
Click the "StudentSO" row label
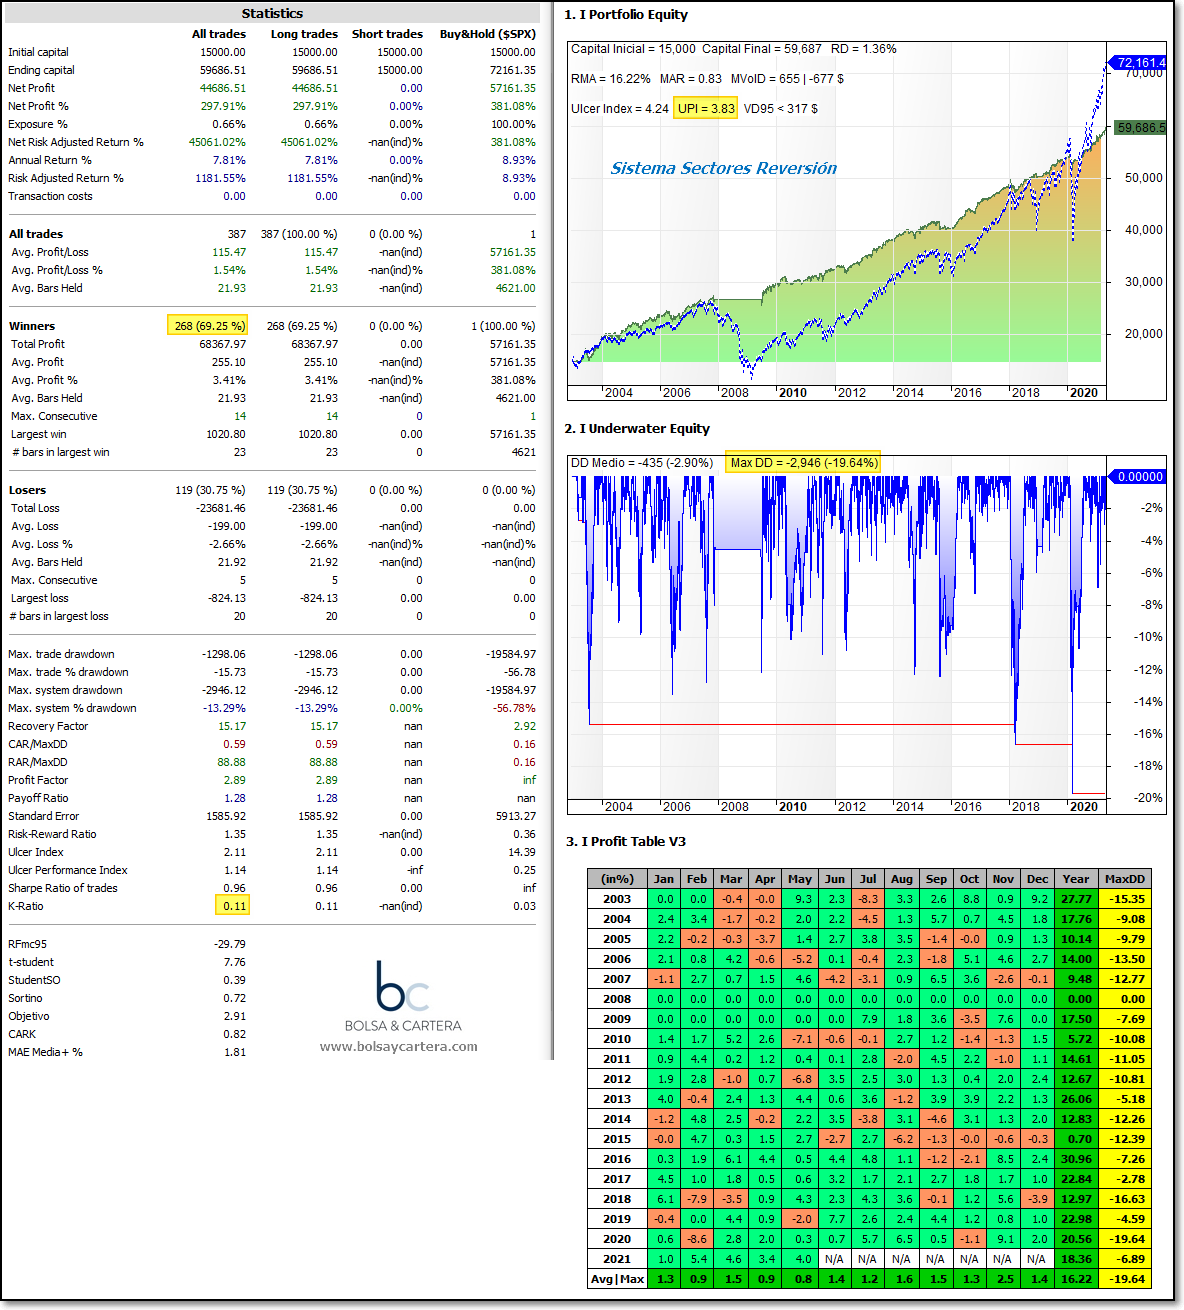34,980
